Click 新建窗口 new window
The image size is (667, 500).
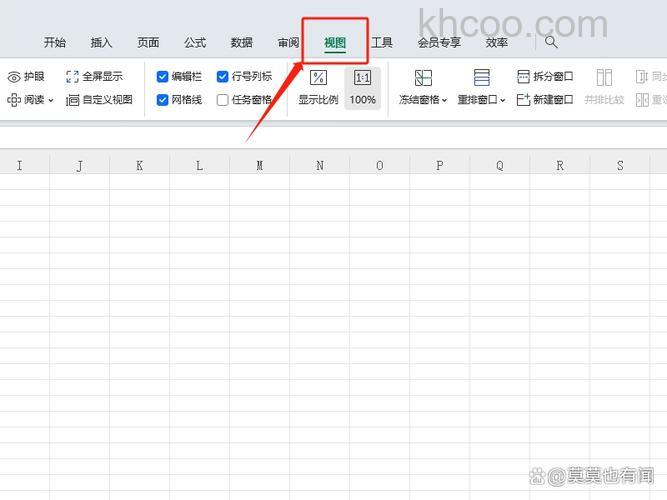(x=545, y=100)
